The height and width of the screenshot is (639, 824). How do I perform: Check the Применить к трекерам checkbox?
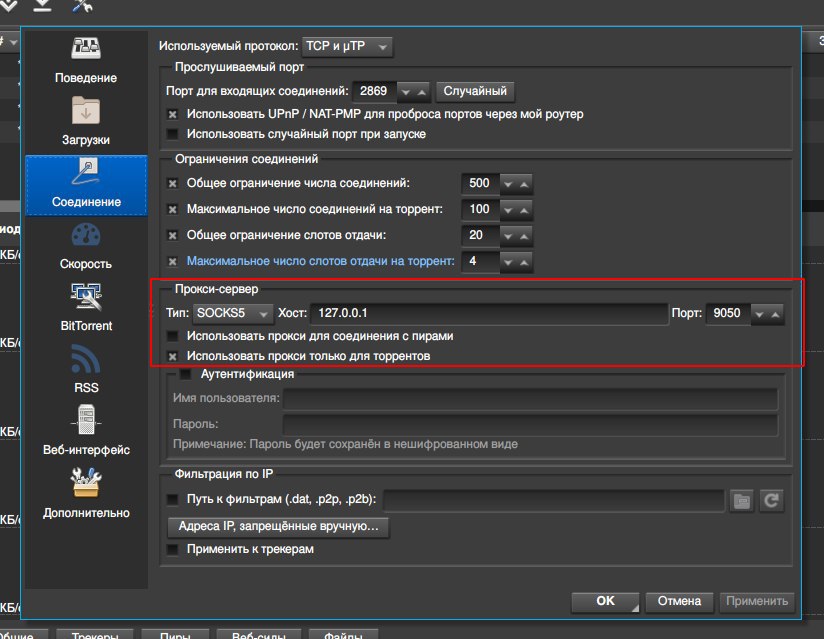pyautogui.click(x=172, y=549)
